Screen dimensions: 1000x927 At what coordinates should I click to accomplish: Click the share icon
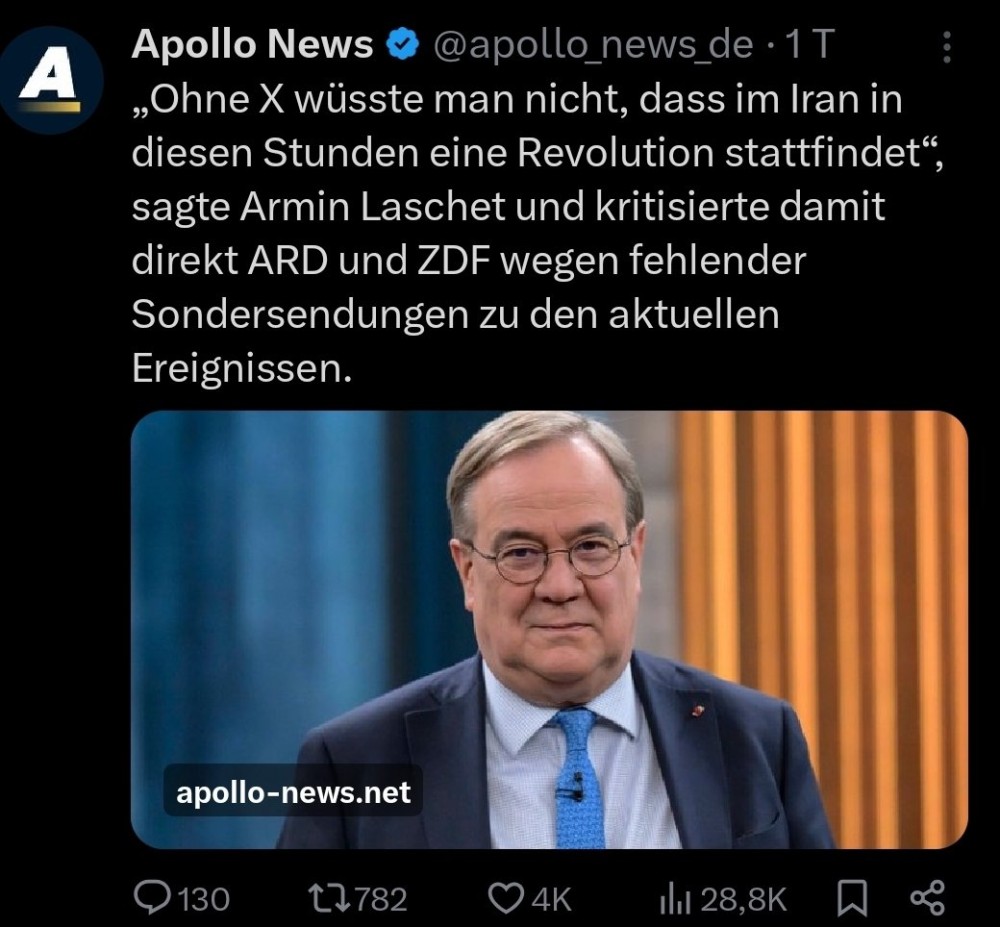pos(927,897)
